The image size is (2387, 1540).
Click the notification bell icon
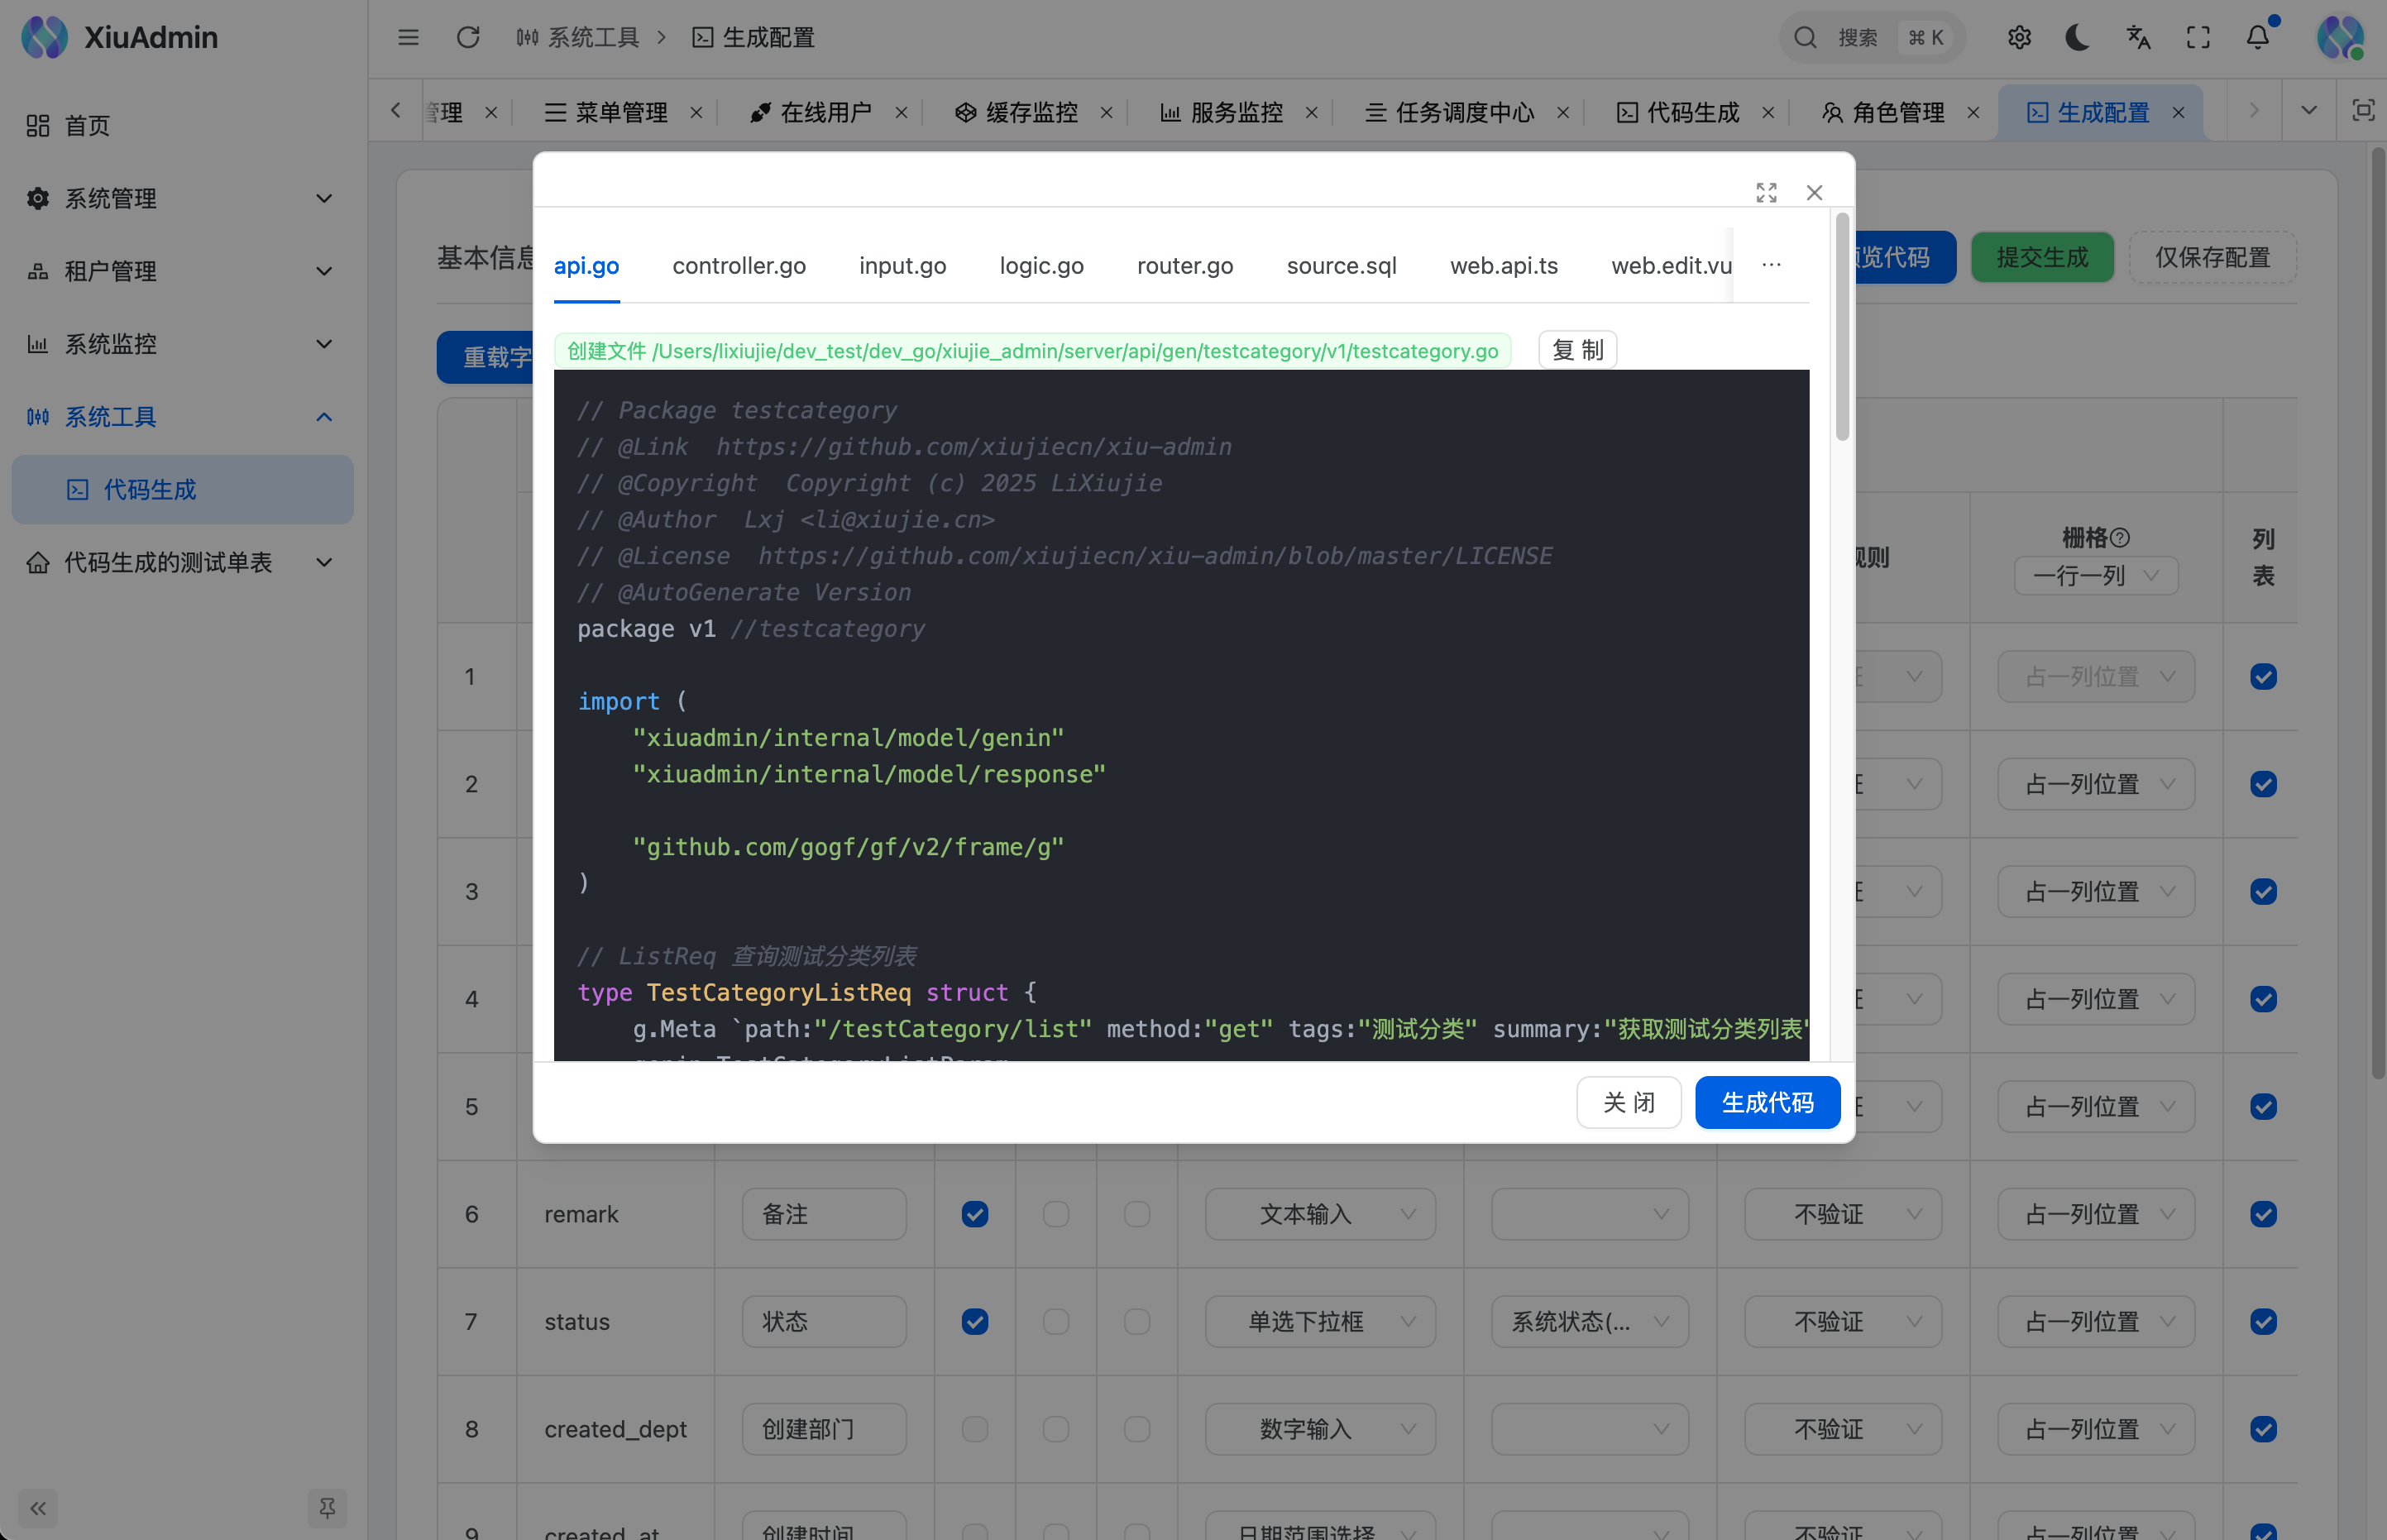click(2257, 37)
